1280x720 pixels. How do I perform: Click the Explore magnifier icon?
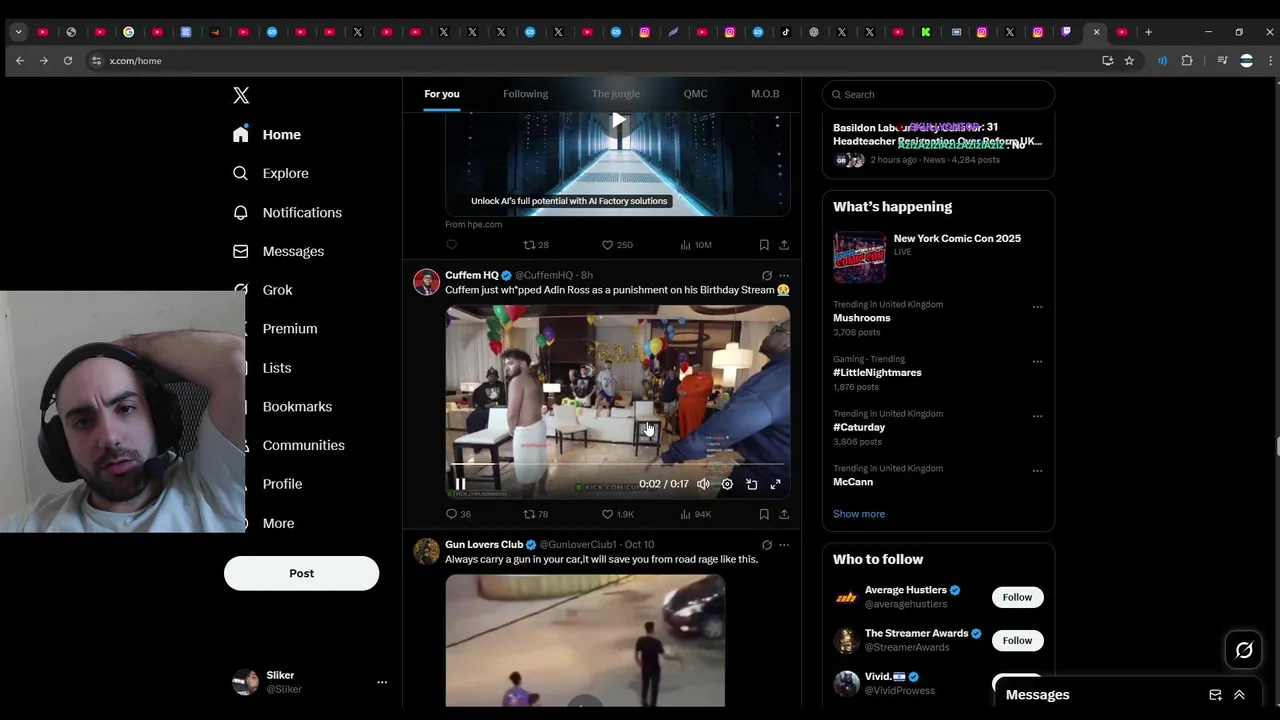coord(240,173)
